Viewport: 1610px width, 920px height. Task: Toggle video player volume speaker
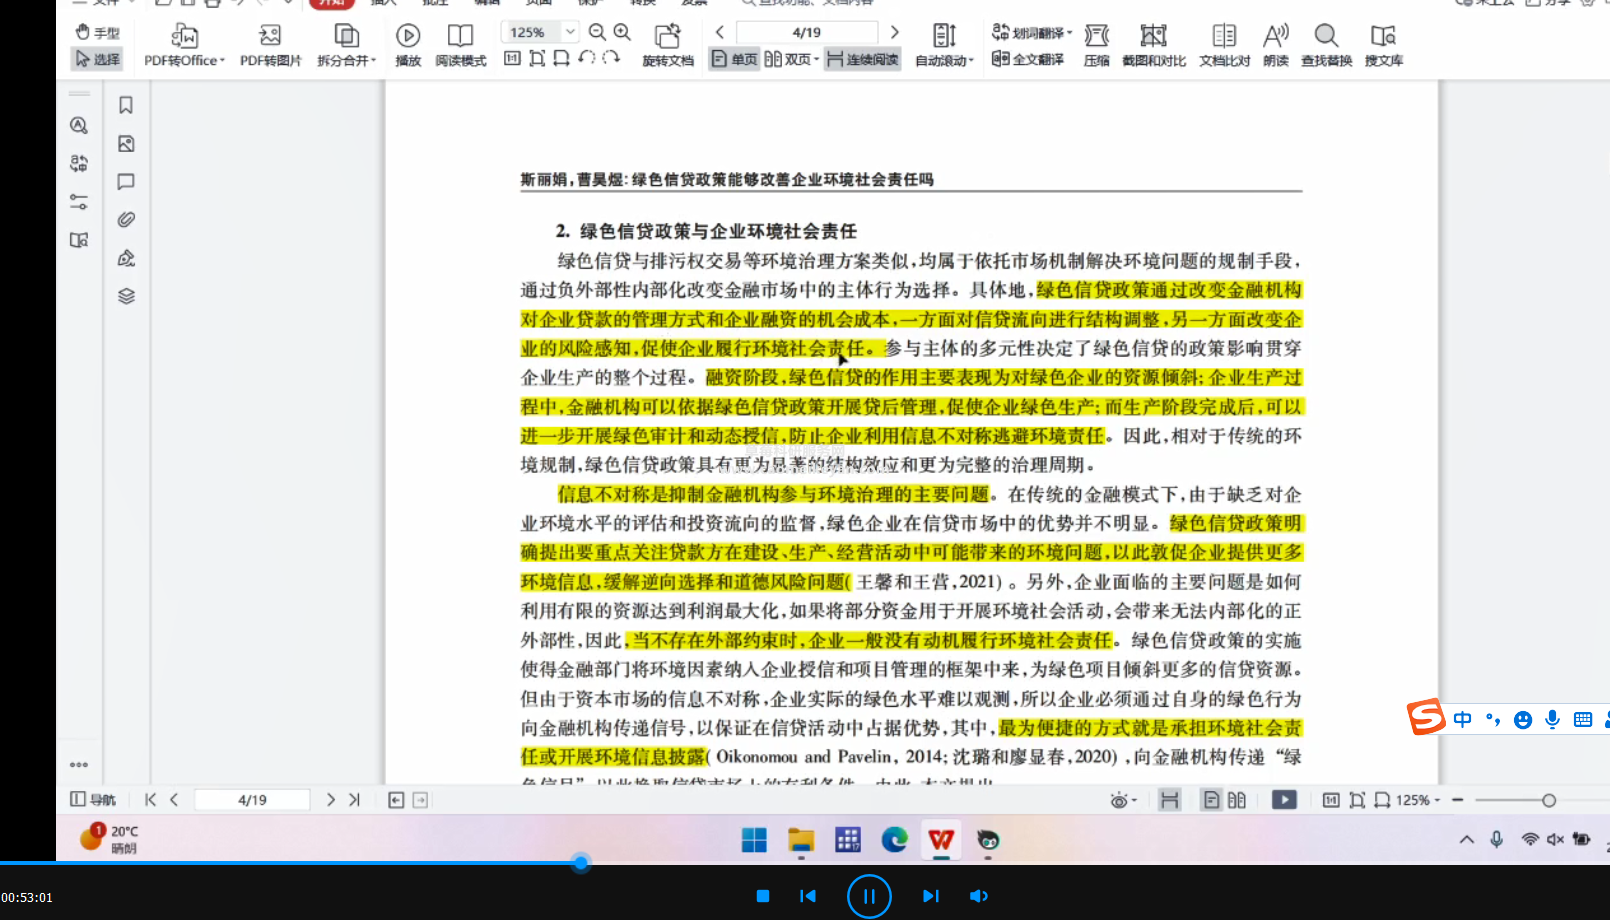pos(979,896)
